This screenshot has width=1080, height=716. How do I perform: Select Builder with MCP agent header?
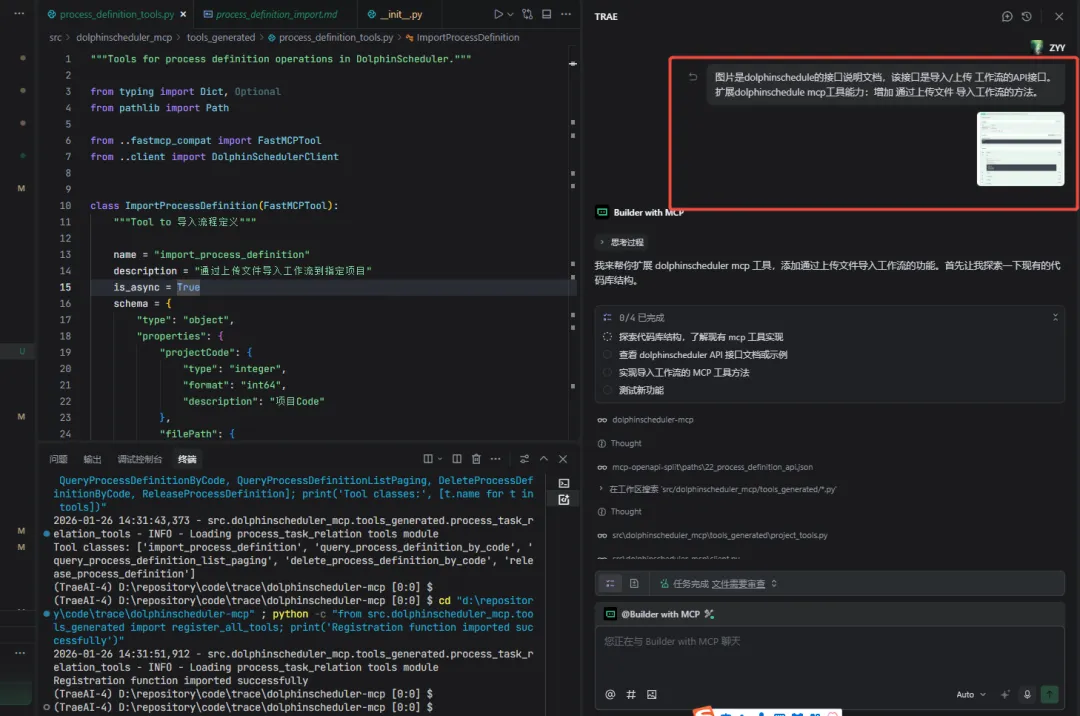coord(640,213)
